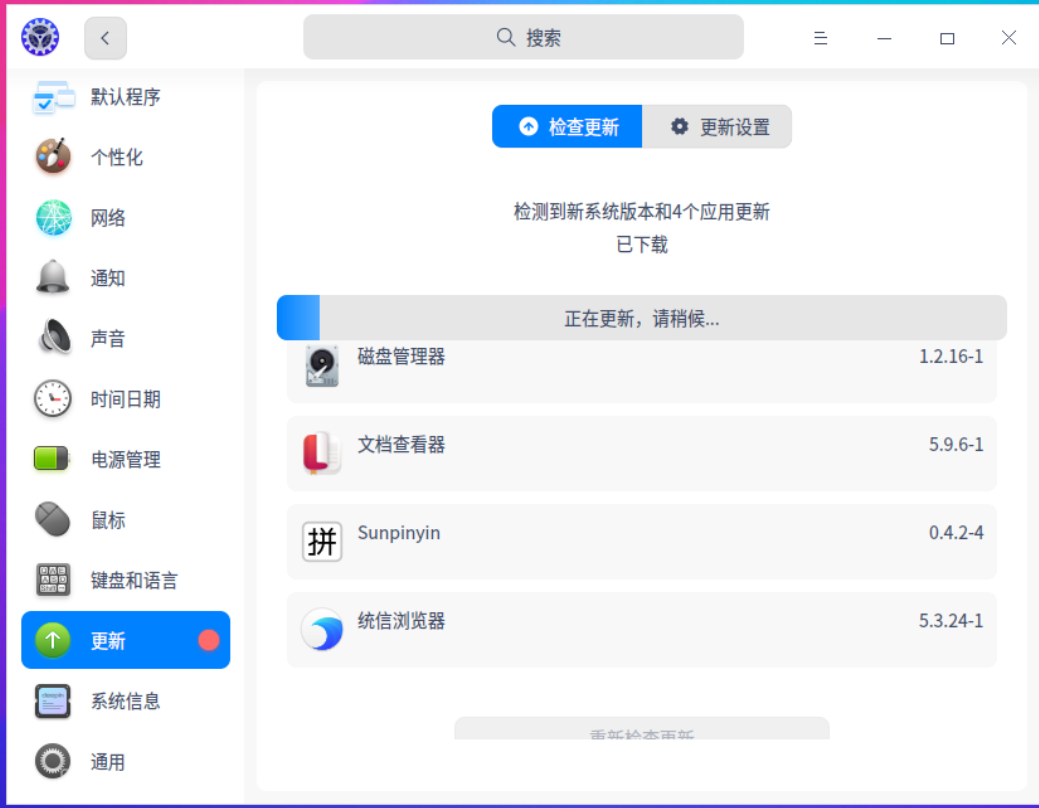This screenshot has width=1039, height=808.
Task: Click the search magnifier icon
Action: click(506, 37)
